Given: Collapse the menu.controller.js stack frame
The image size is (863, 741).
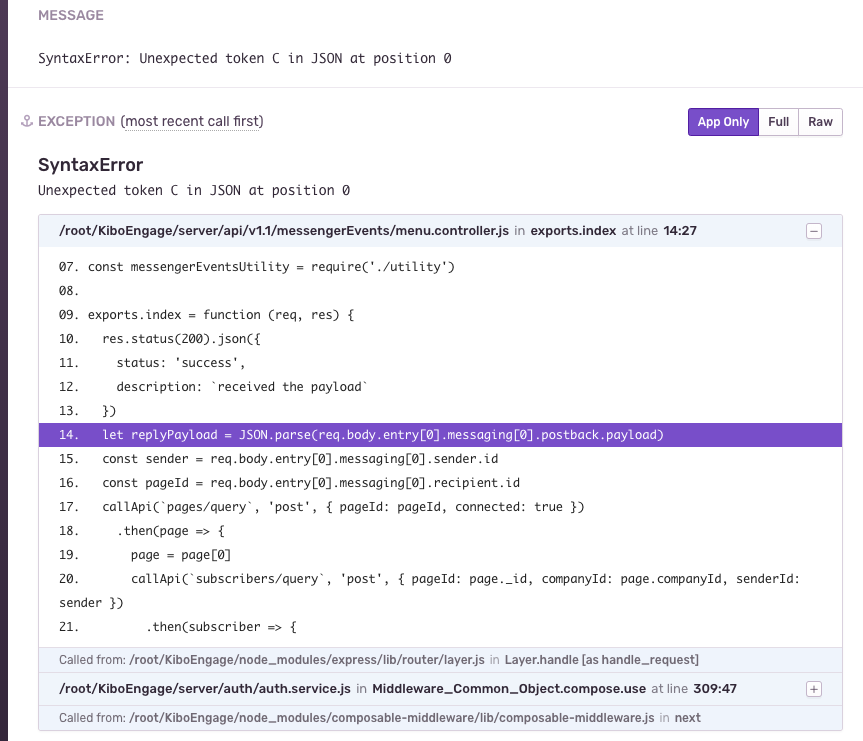Looking at the screenshot, I should click(813, 230).
